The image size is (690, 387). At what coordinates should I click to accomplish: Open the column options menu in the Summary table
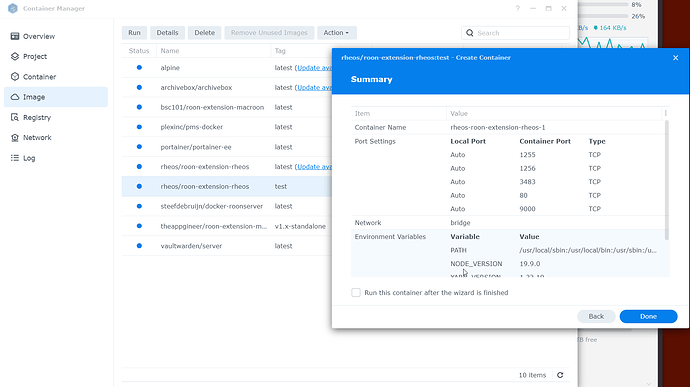tap(665, 114)
